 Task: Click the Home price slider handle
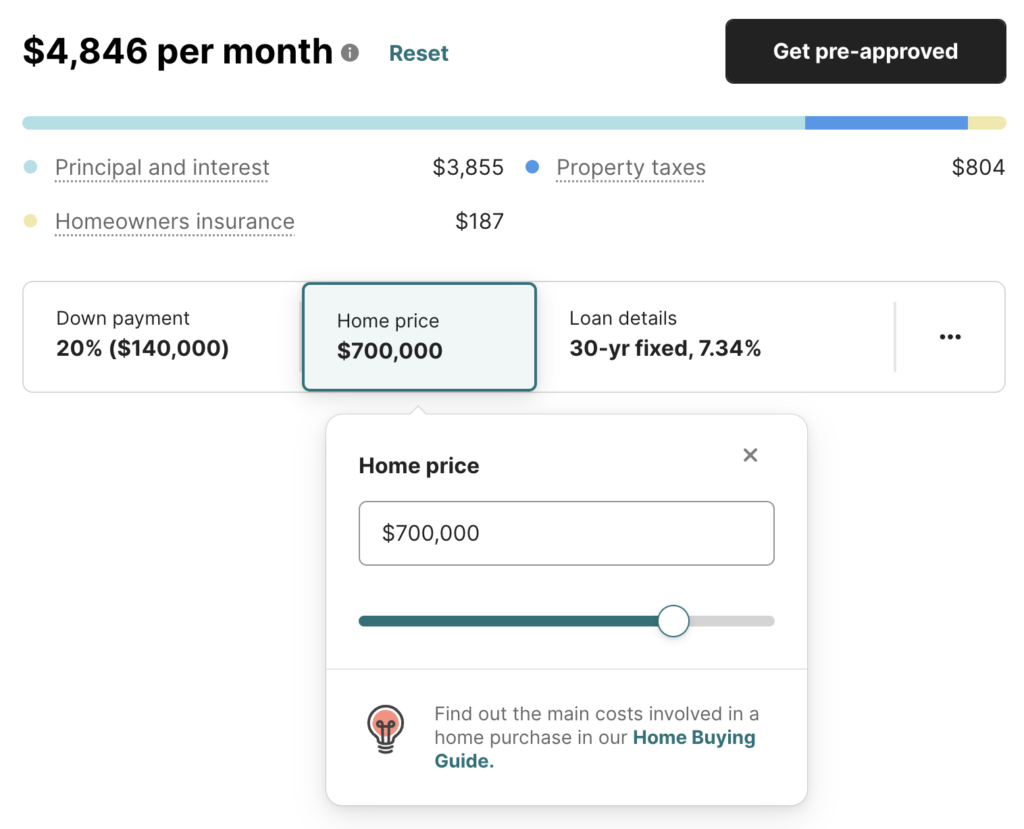pos(673,621)
